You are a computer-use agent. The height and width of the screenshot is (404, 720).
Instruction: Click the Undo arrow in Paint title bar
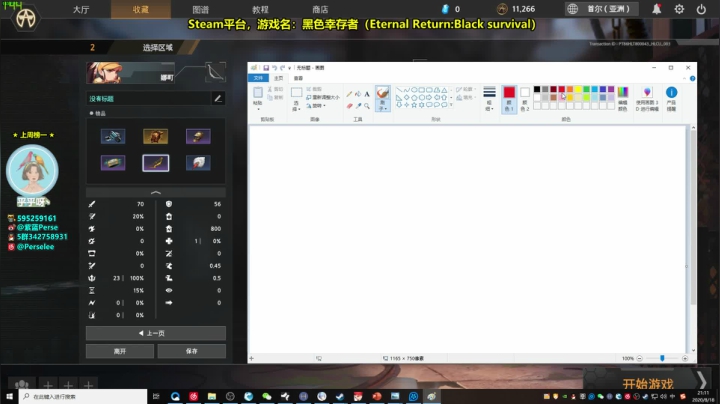274,68
